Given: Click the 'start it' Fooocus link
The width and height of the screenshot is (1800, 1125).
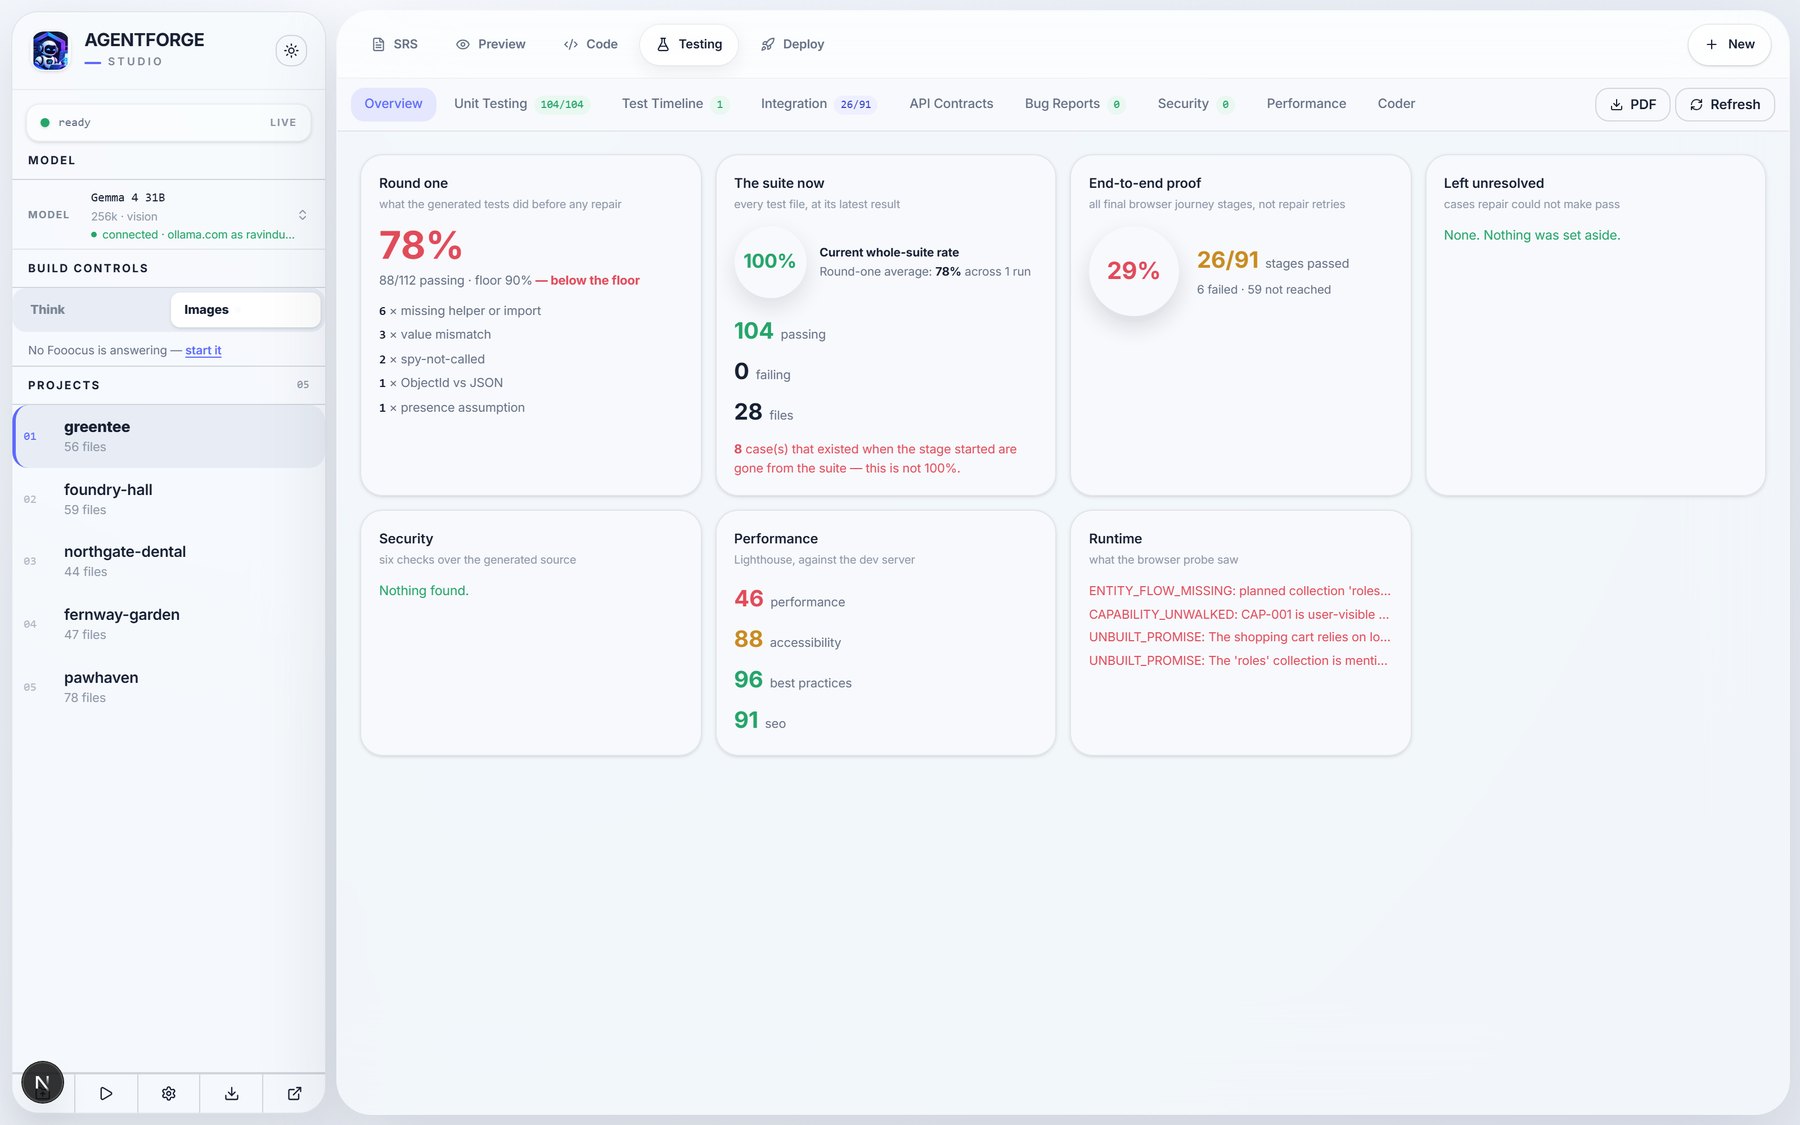Looking at the screenshot, I should pyautogui.click(x=203, y=350).
